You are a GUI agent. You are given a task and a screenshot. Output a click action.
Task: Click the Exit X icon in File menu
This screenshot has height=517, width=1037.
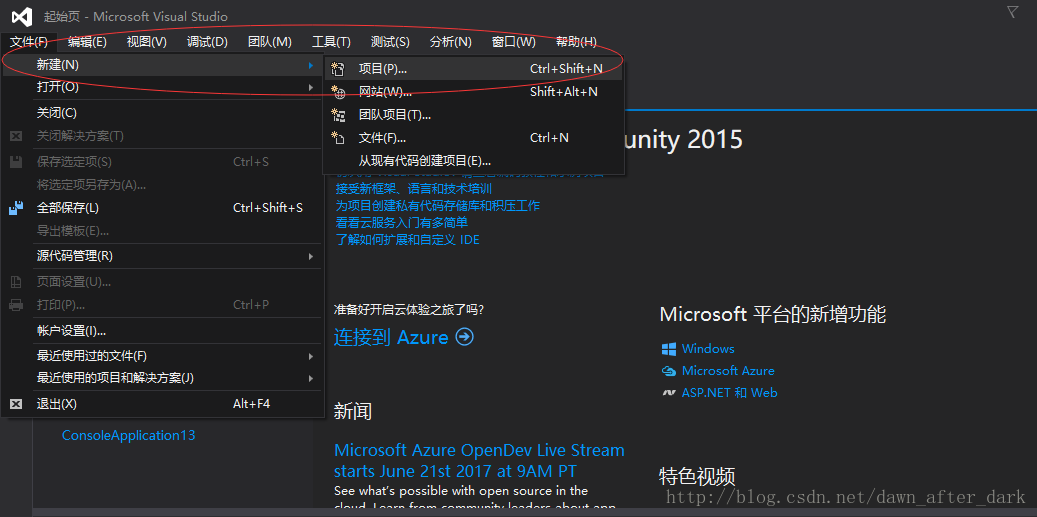pos(17,404)
